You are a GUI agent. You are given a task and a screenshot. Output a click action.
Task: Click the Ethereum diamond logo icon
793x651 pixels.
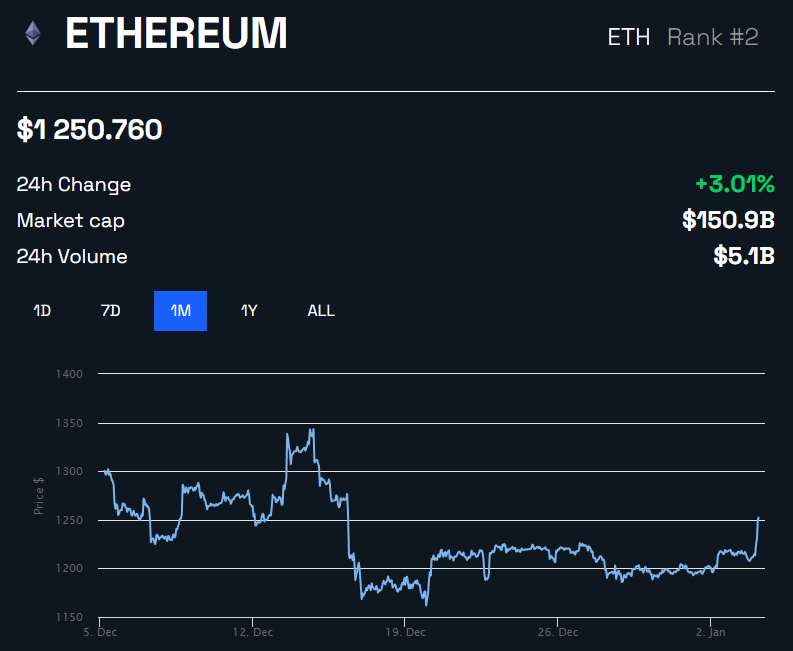[x=33, y=33]
